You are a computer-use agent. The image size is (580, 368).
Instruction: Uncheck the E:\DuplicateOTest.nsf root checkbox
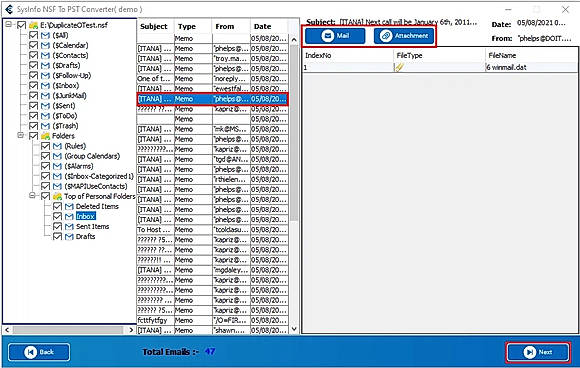pos(21,25)
